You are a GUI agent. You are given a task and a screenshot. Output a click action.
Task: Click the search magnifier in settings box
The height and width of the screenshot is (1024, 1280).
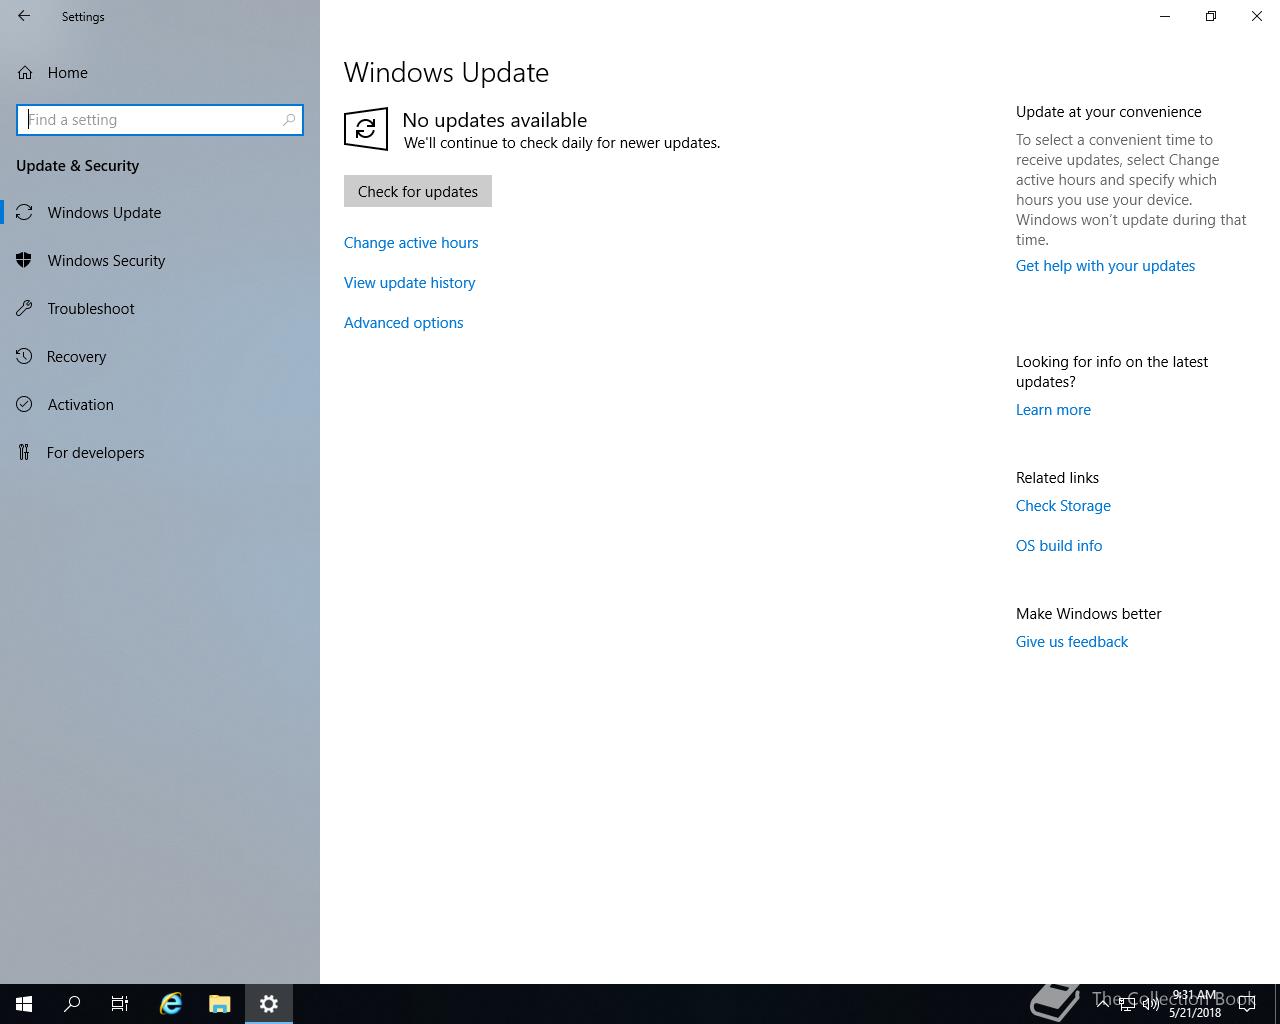[289, 120]
